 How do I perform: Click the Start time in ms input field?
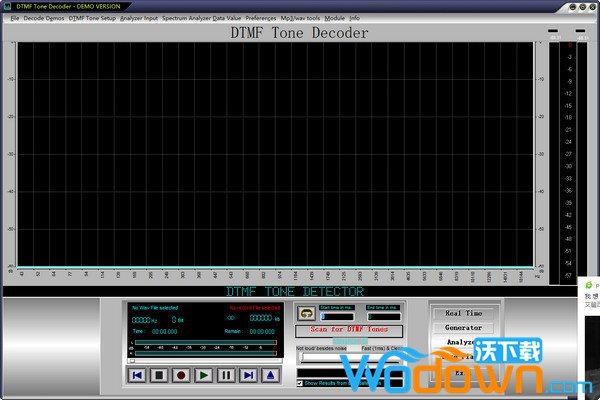(337, 317)
